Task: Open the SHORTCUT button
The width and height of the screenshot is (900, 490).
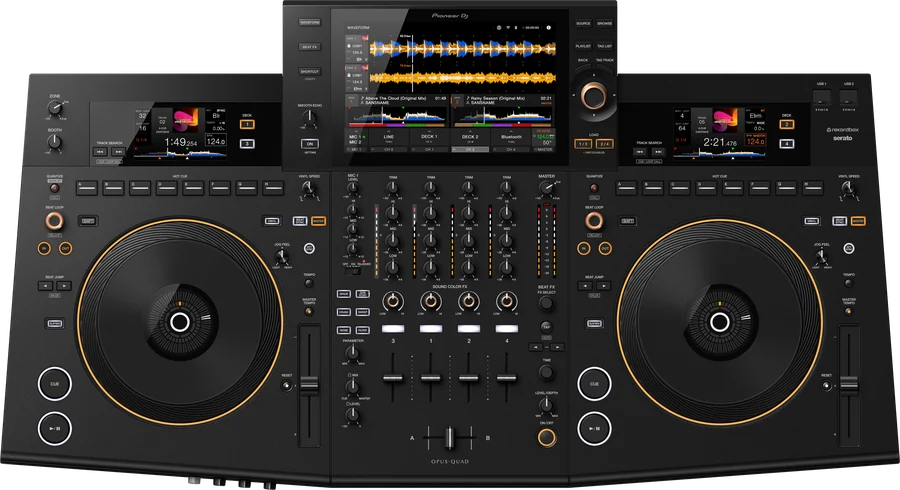Action: click(310, 72)
